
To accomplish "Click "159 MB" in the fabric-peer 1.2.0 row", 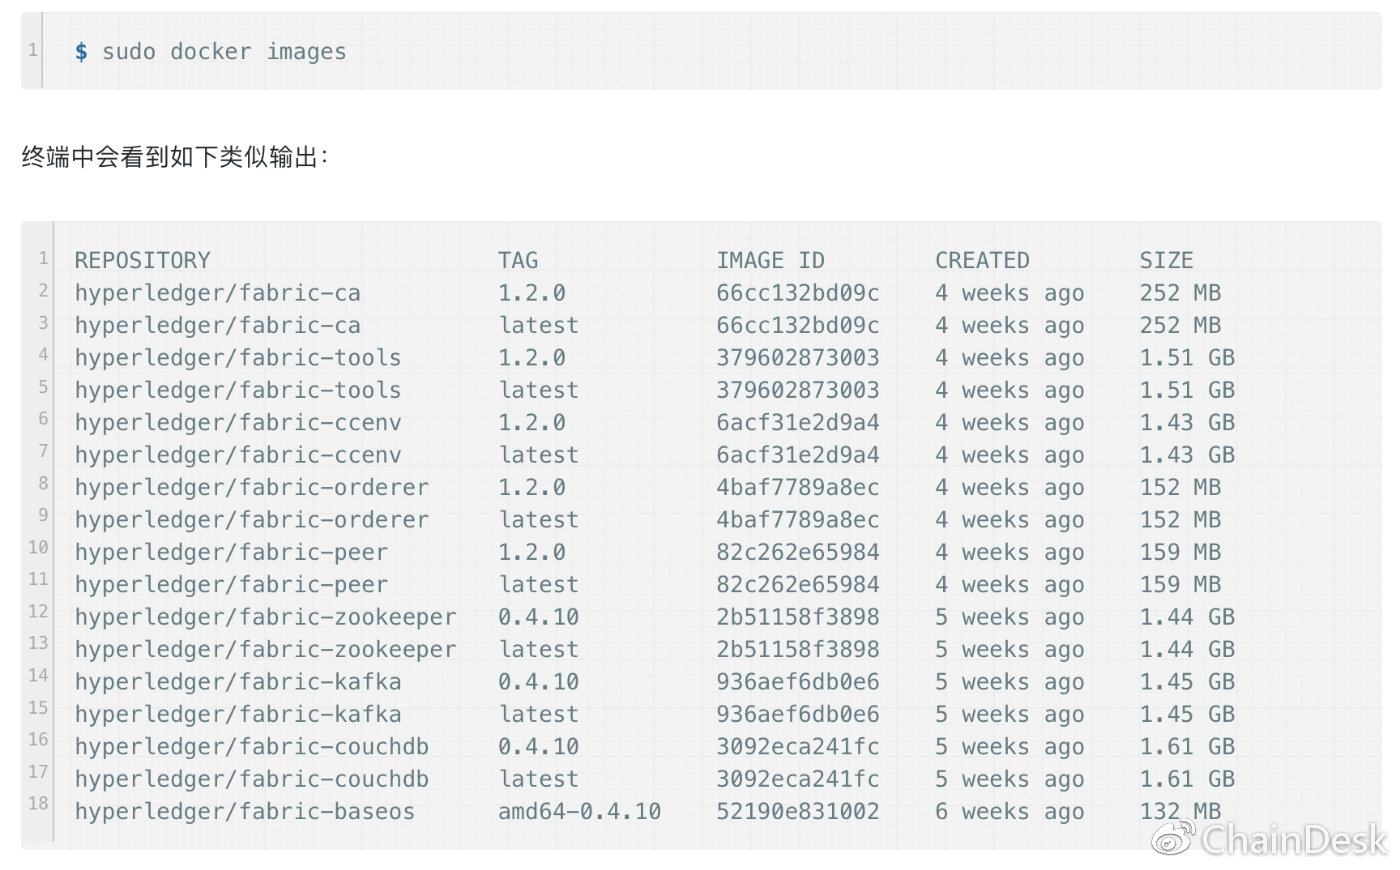I will click(x=1180, y=552).
